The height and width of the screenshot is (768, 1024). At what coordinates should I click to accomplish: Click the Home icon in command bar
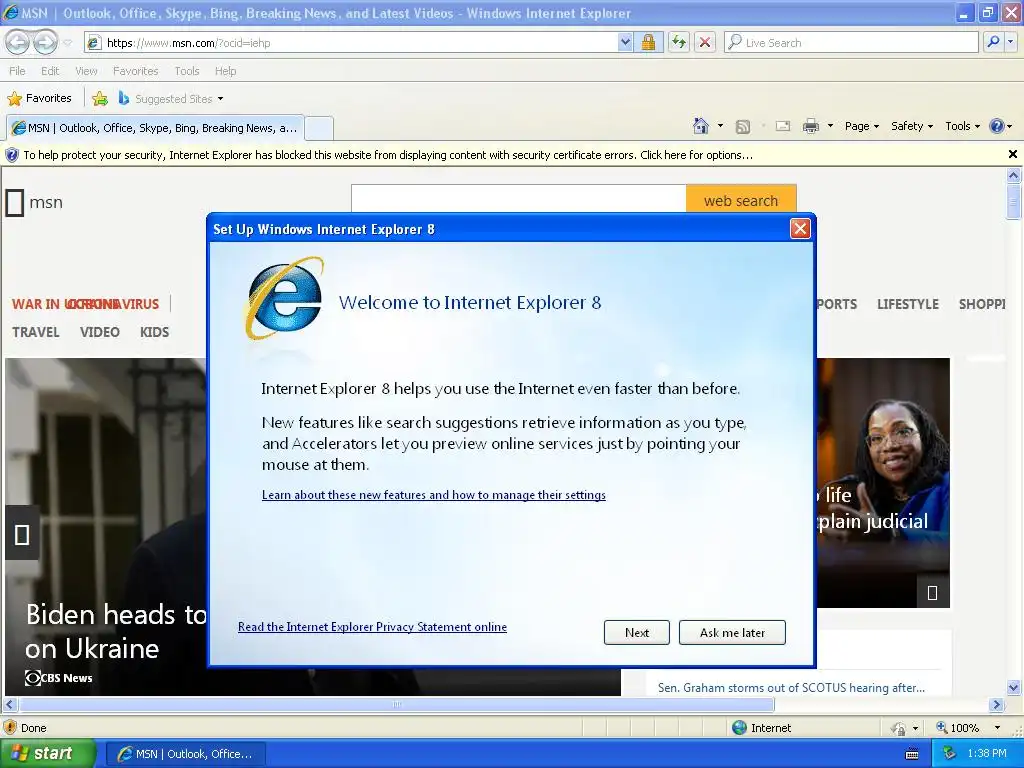pos(701,126)
